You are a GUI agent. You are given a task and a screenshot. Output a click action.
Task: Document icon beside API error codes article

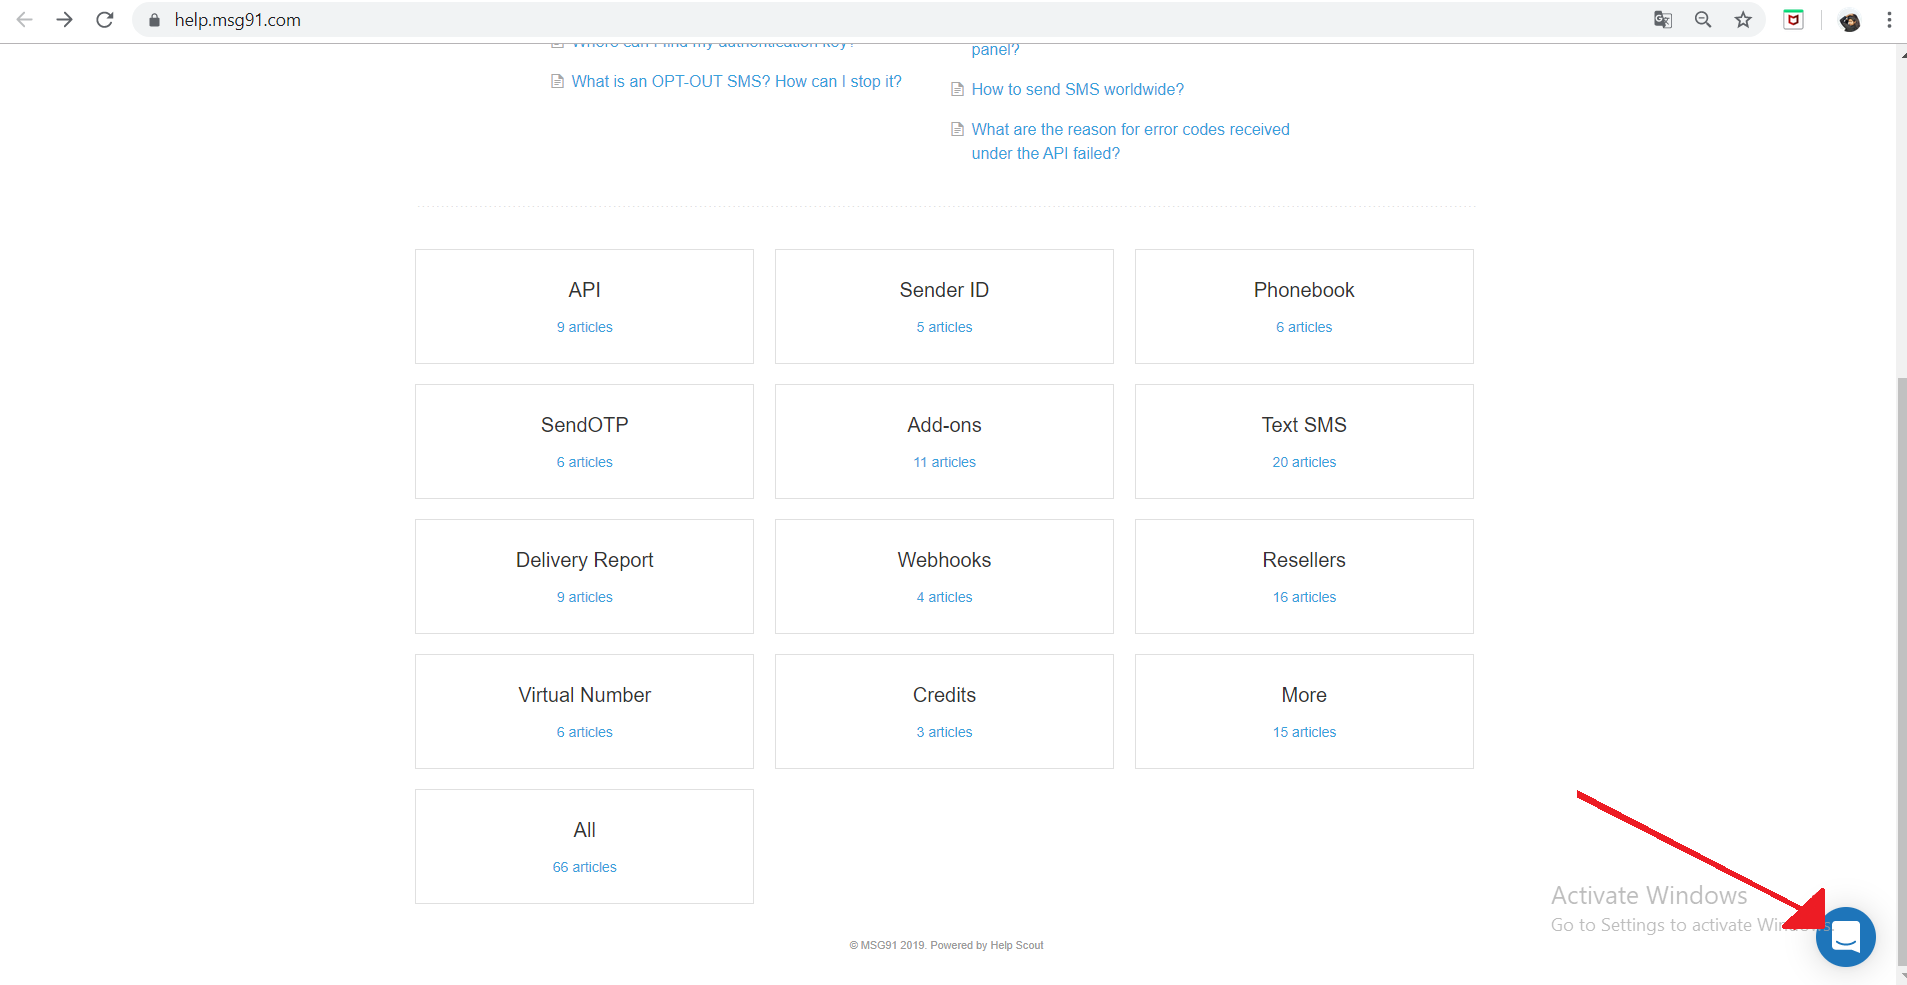957,129
